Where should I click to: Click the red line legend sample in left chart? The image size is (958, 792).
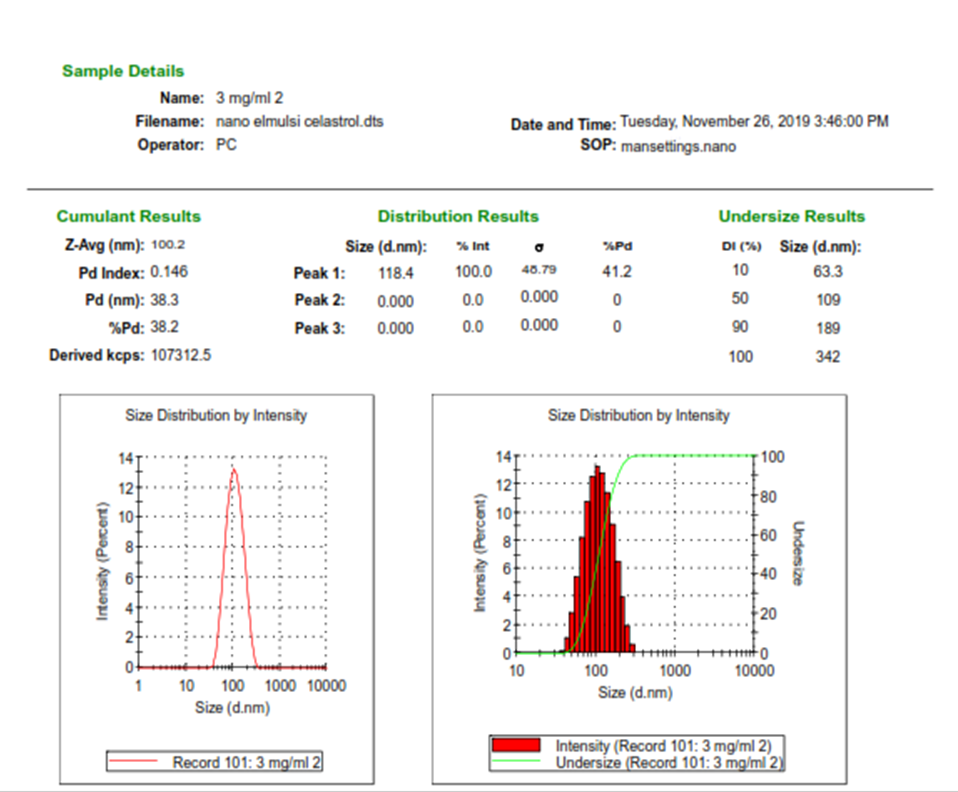[x=138, y=762]
